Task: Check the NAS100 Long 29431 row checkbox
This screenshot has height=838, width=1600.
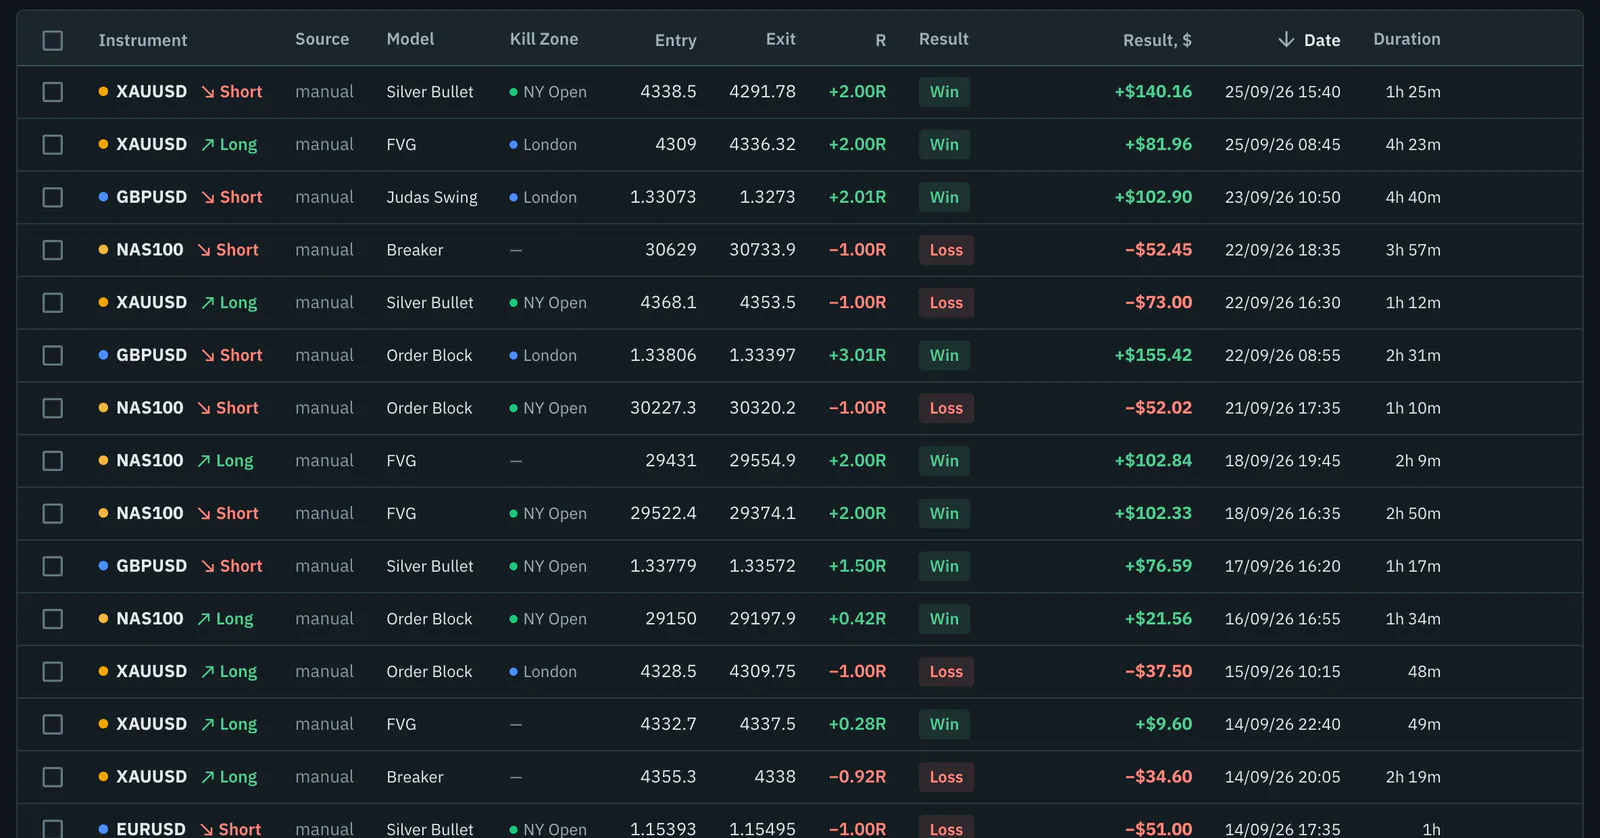Action: pos(53,461)
